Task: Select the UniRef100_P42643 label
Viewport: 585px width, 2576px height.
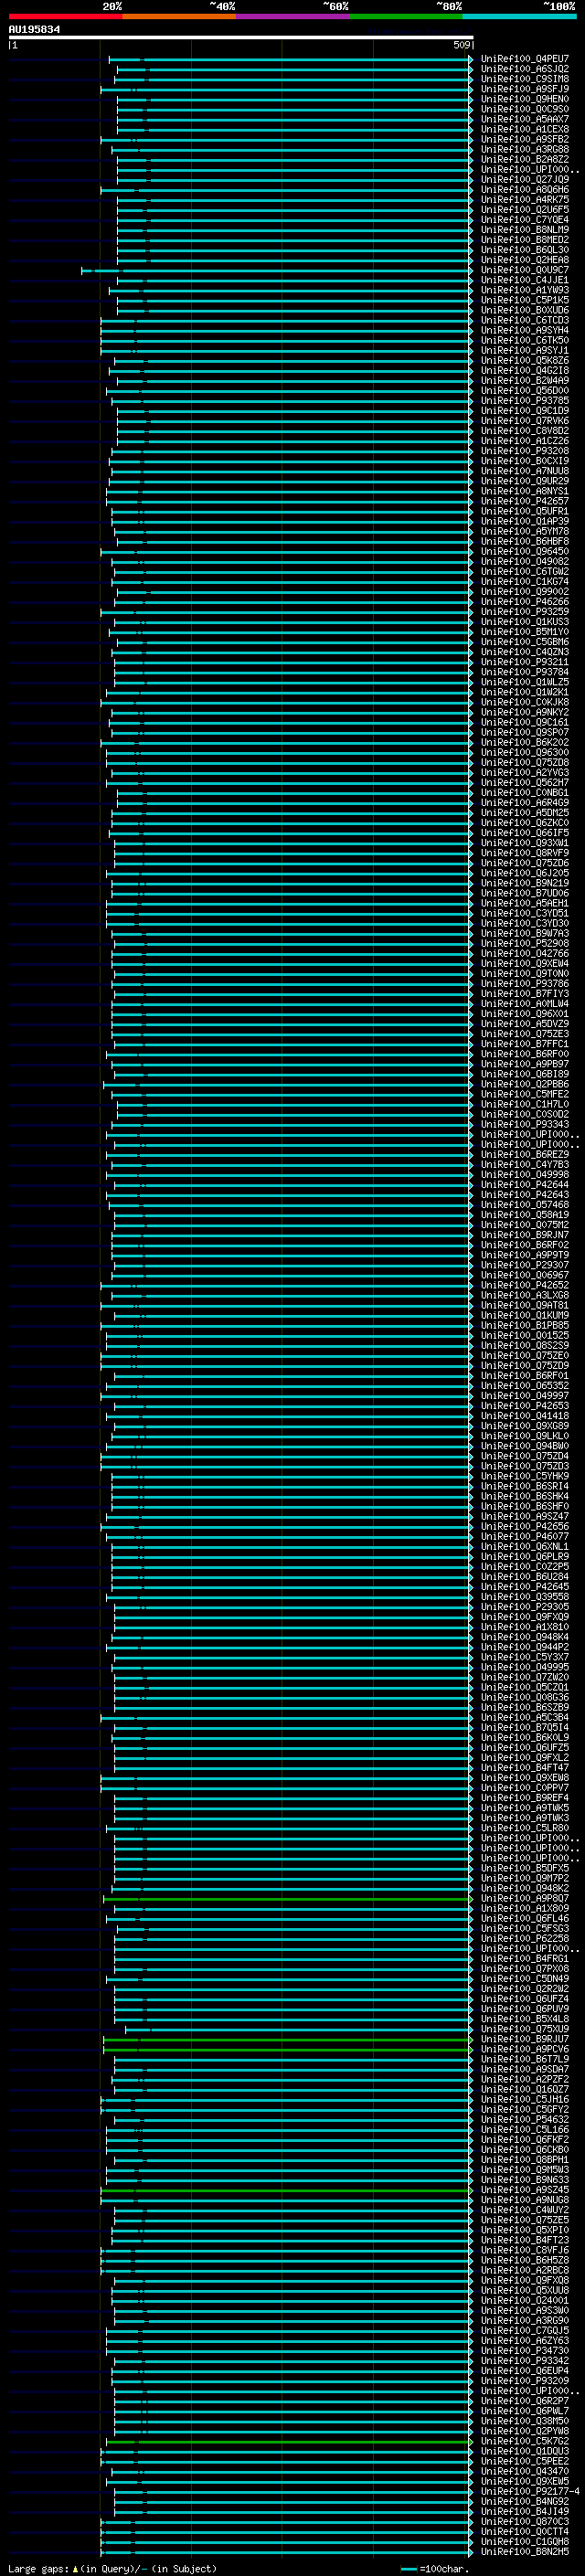Action: [x=525, y=1195]
